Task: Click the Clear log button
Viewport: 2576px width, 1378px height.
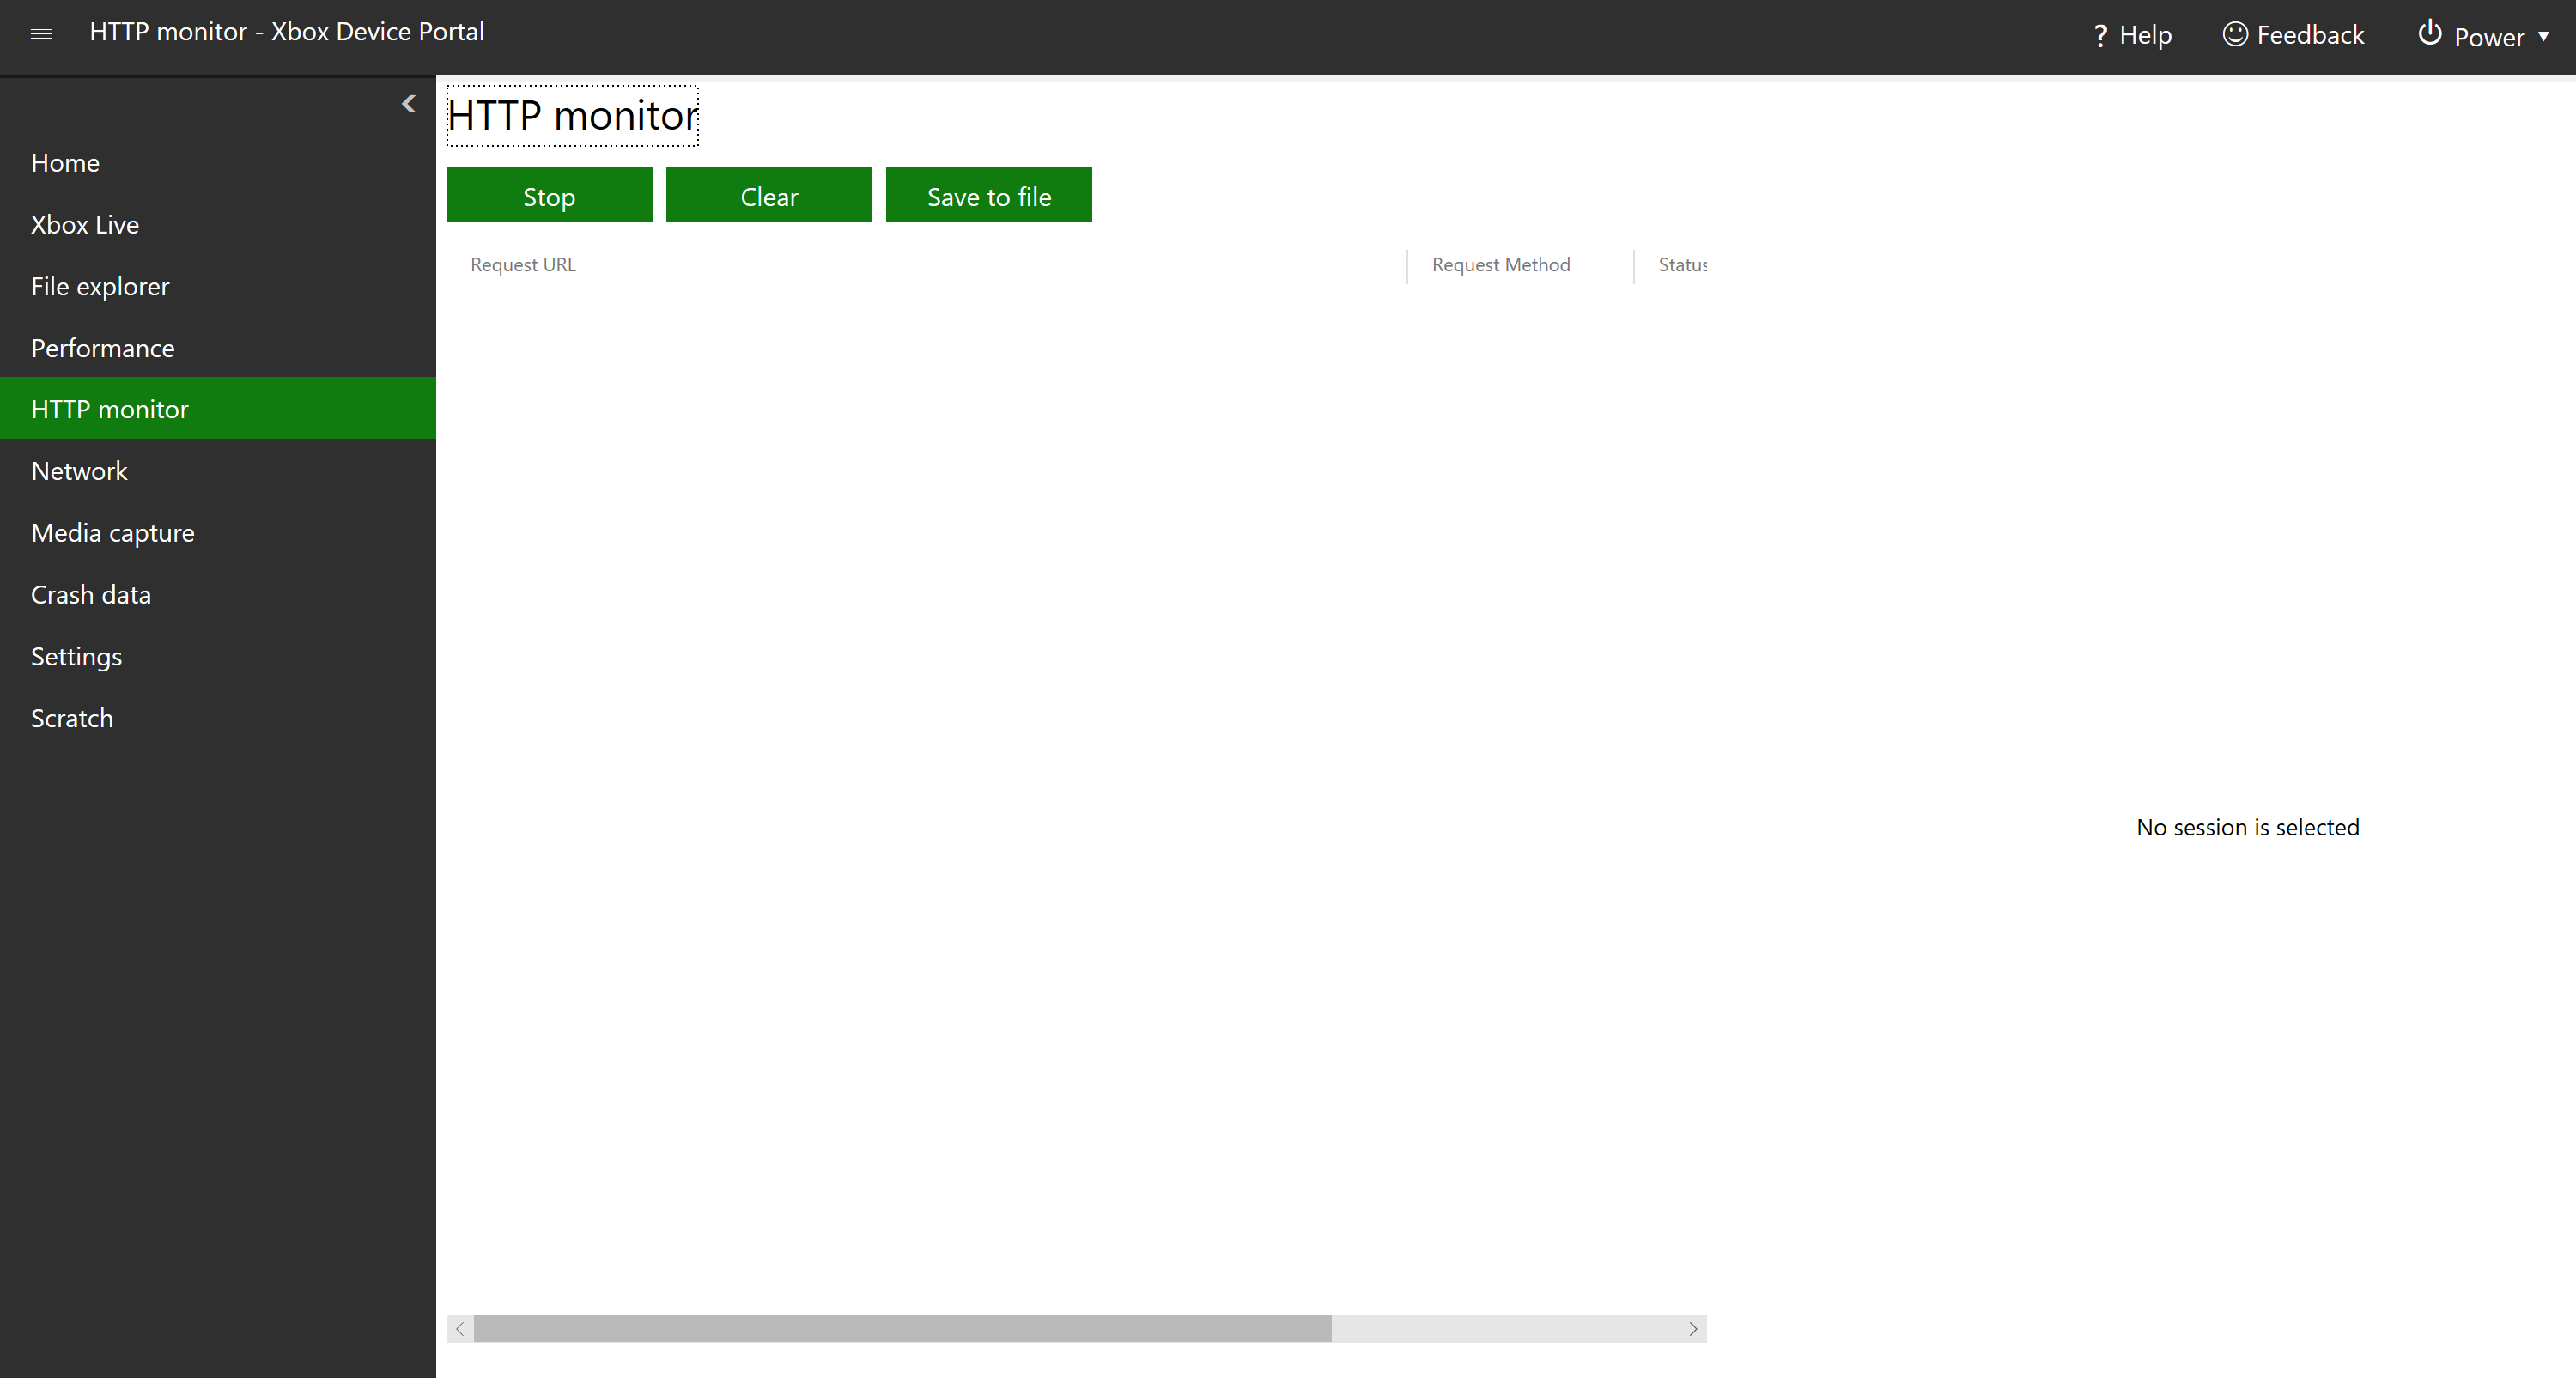Action: pos(769,194)
